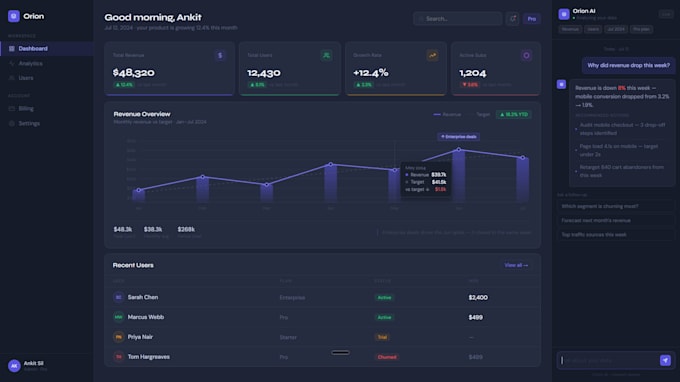Viewport: 680px width, 382px height.
Task: Choose 'Which segment is churning most?' suggestion
Action: 616,206
